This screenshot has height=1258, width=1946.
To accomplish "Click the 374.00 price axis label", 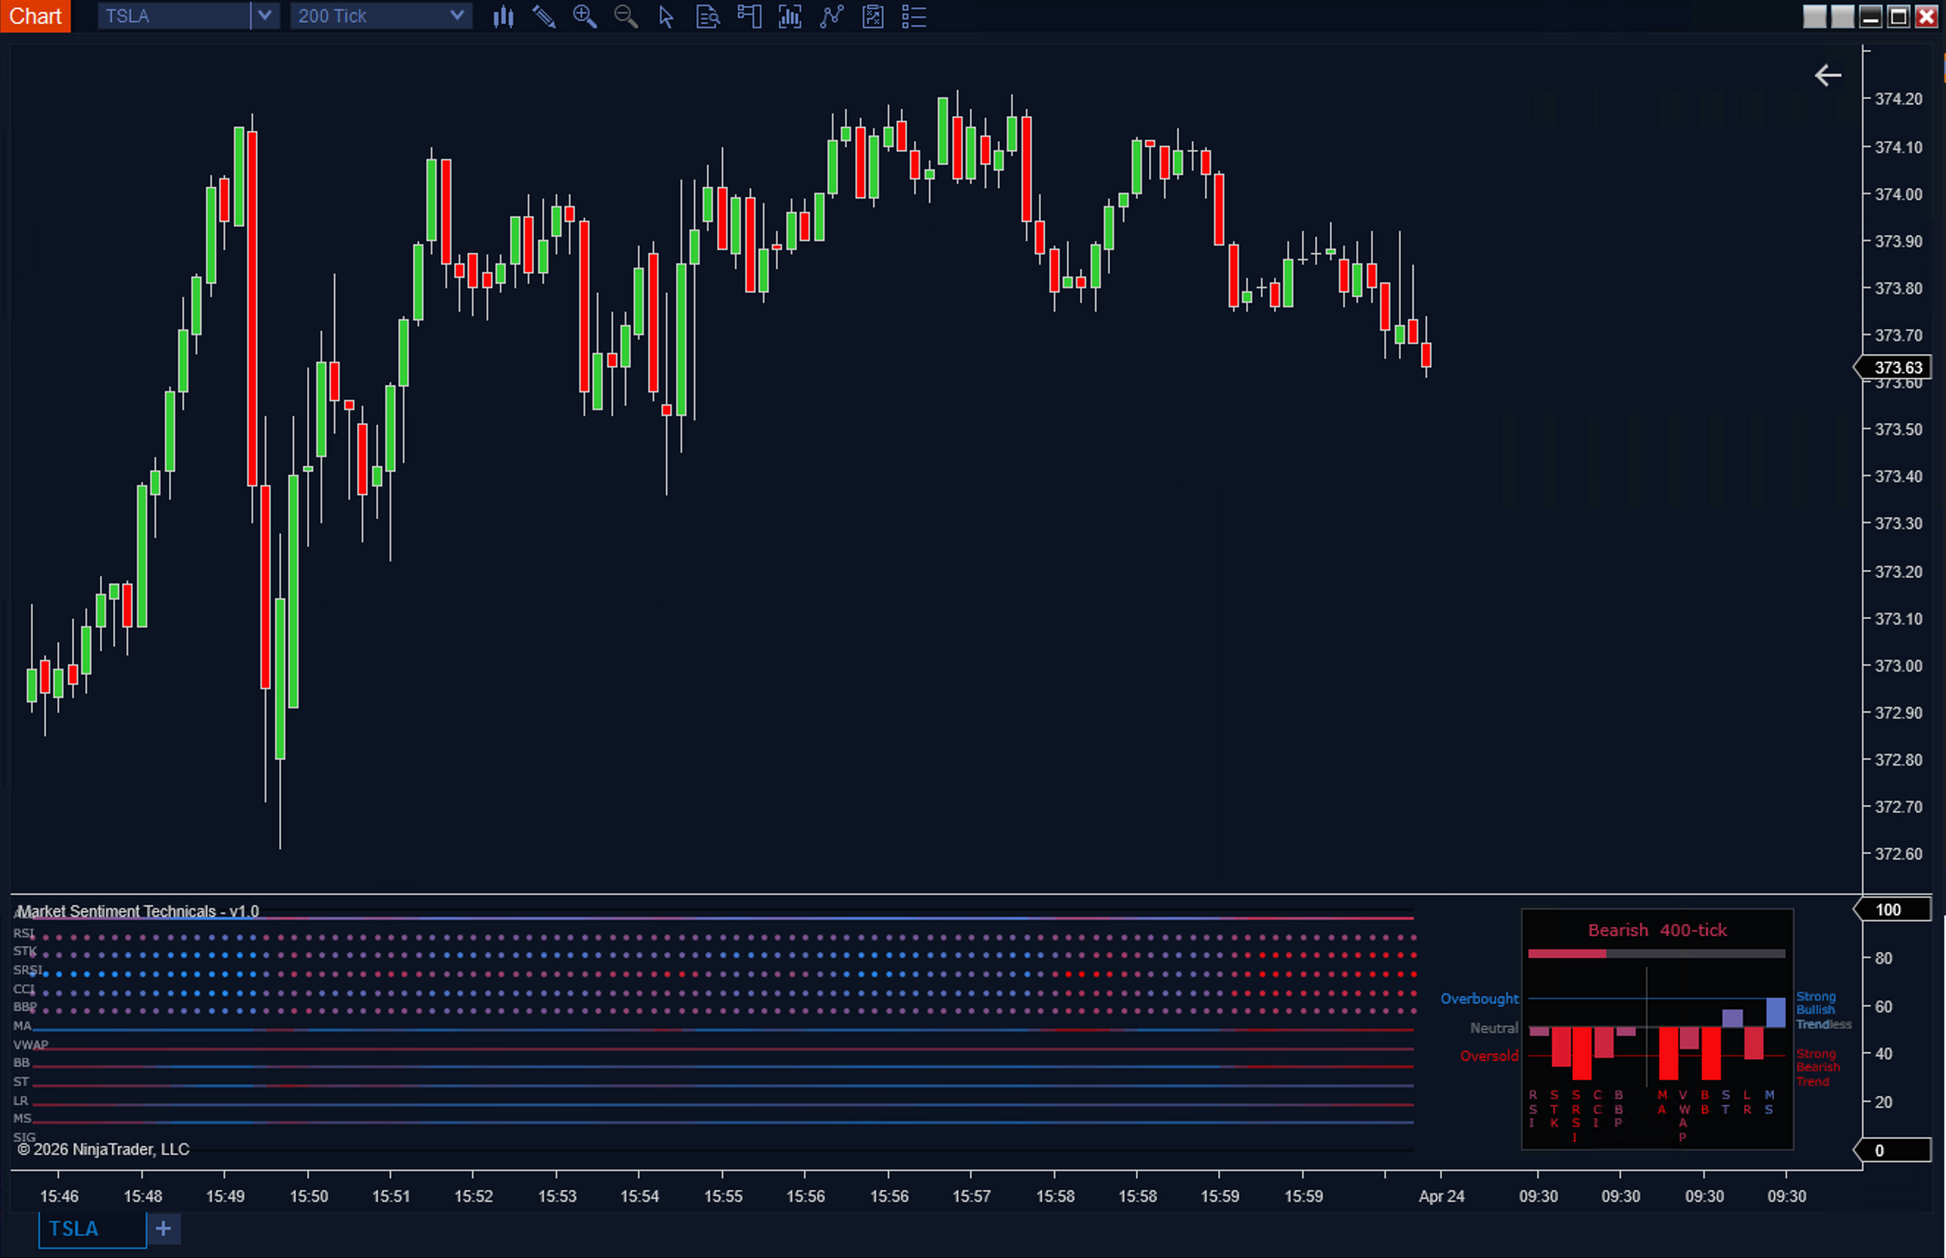I will (1898, 194).
